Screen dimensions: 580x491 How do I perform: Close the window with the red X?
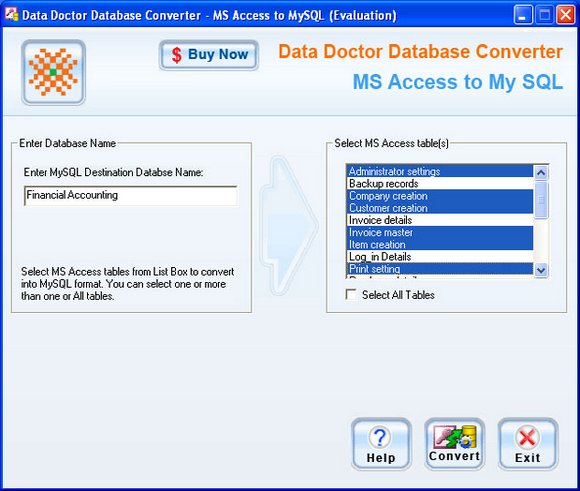(566, 15)
